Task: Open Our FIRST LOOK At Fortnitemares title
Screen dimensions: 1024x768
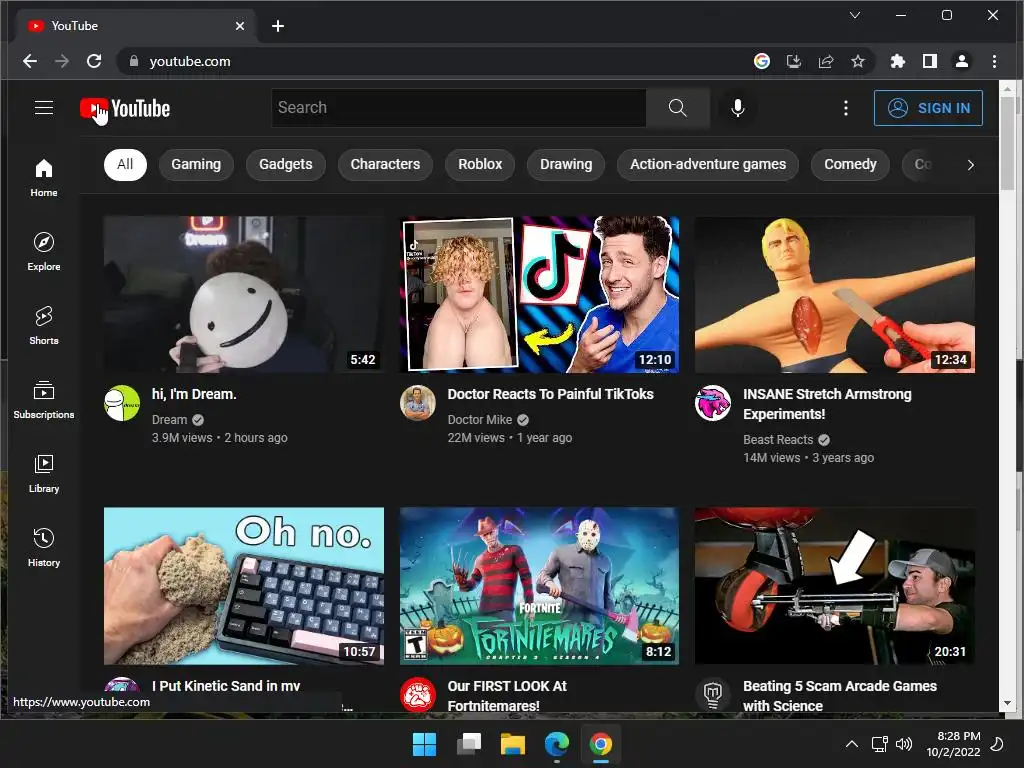Action: click(x=507, y=696)
